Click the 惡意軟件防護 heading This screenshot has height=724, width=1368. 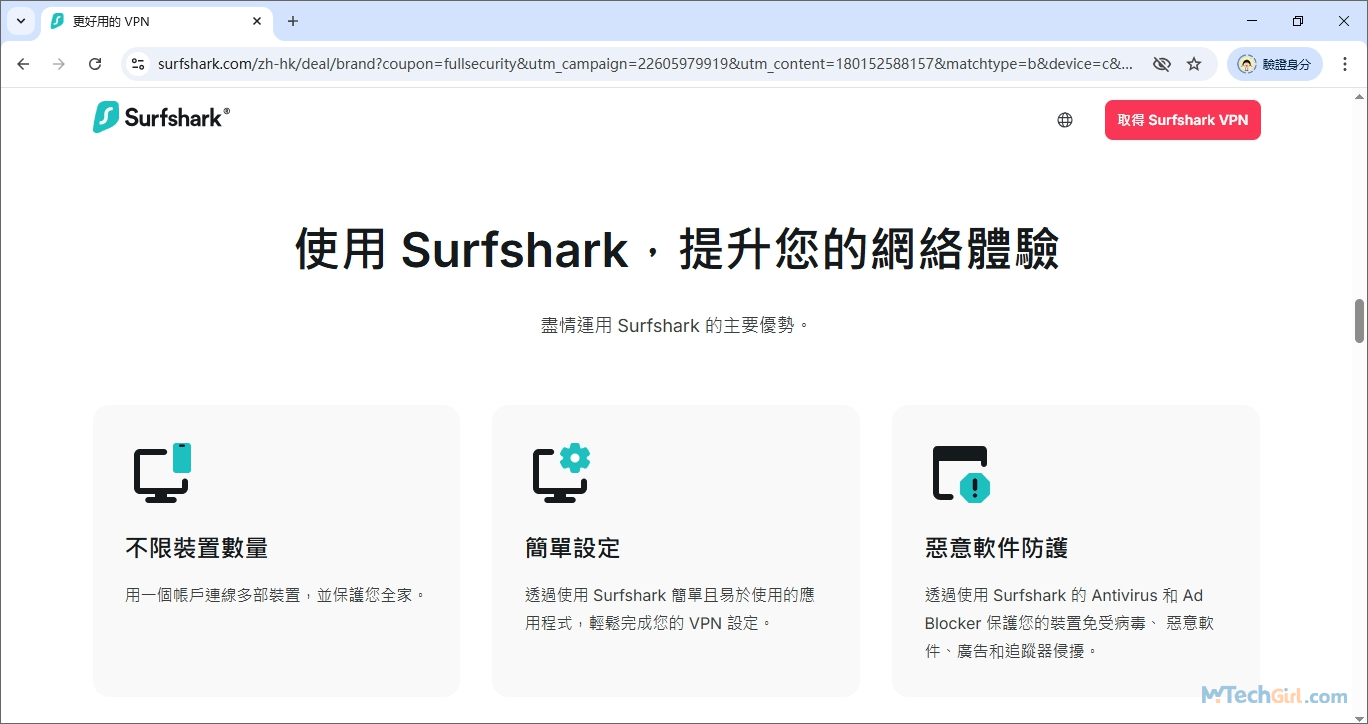tap(997, 548)
